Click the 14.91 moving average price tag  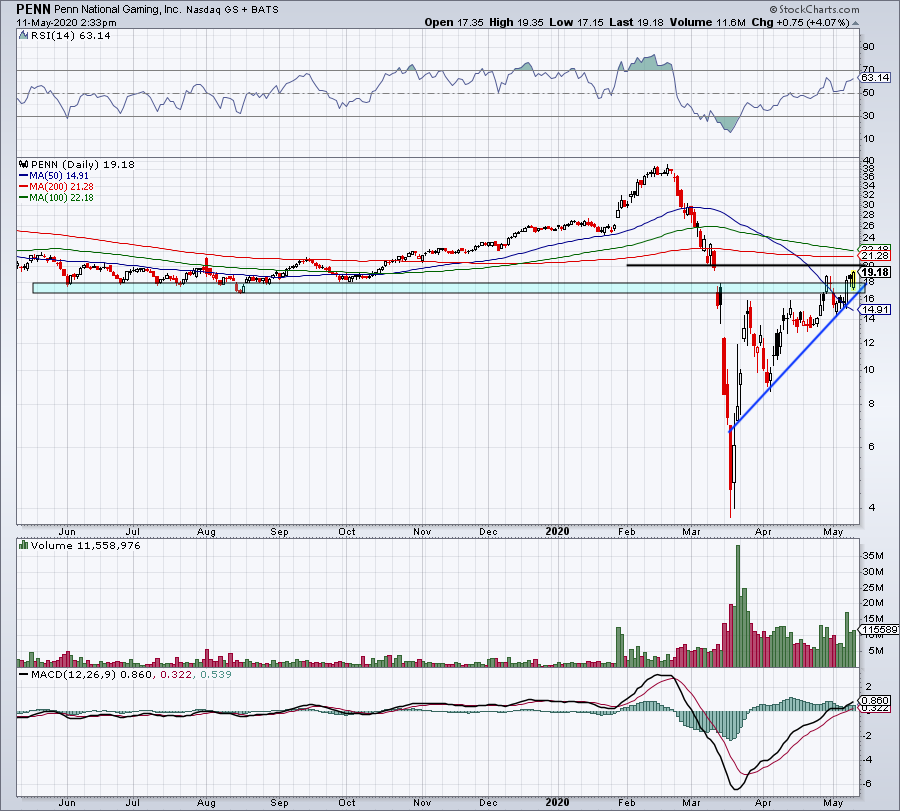874,309
